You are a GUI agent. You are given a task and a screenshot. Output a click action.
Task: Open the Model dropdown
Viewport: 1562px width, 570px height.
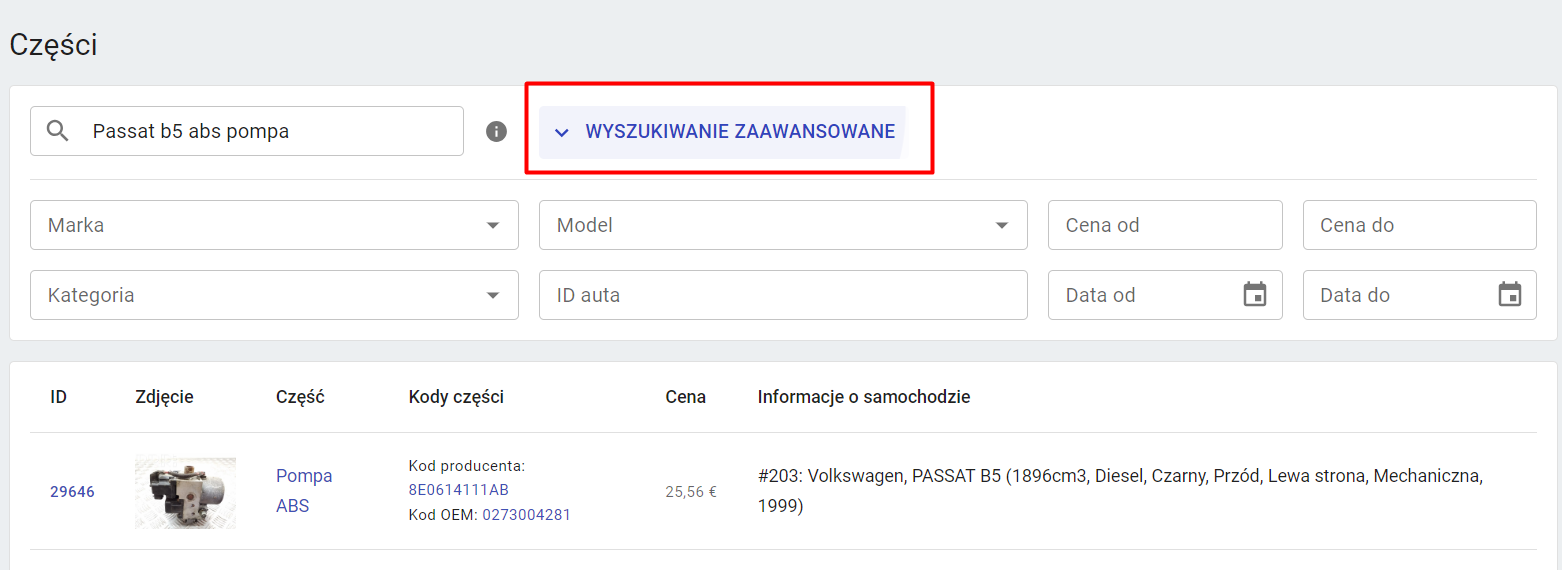click(x=783, y=225)
